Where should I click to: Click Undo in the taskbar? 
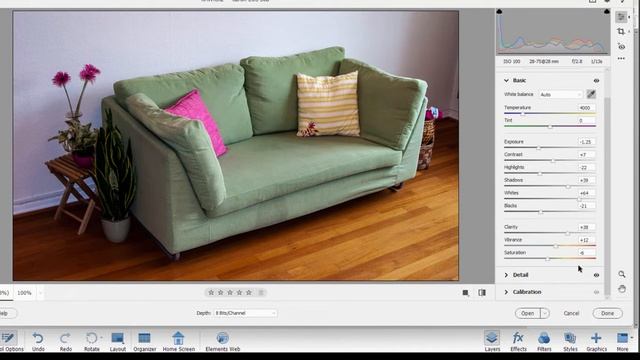(38, 341)
